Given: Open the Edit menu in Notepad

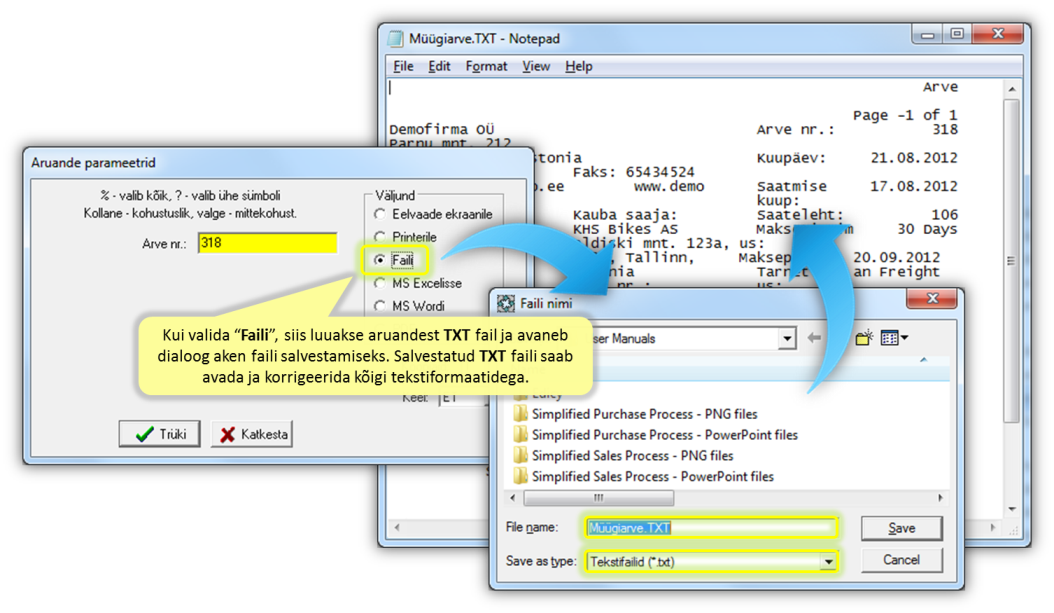Looking at the screenshot, I should point(439,66).
